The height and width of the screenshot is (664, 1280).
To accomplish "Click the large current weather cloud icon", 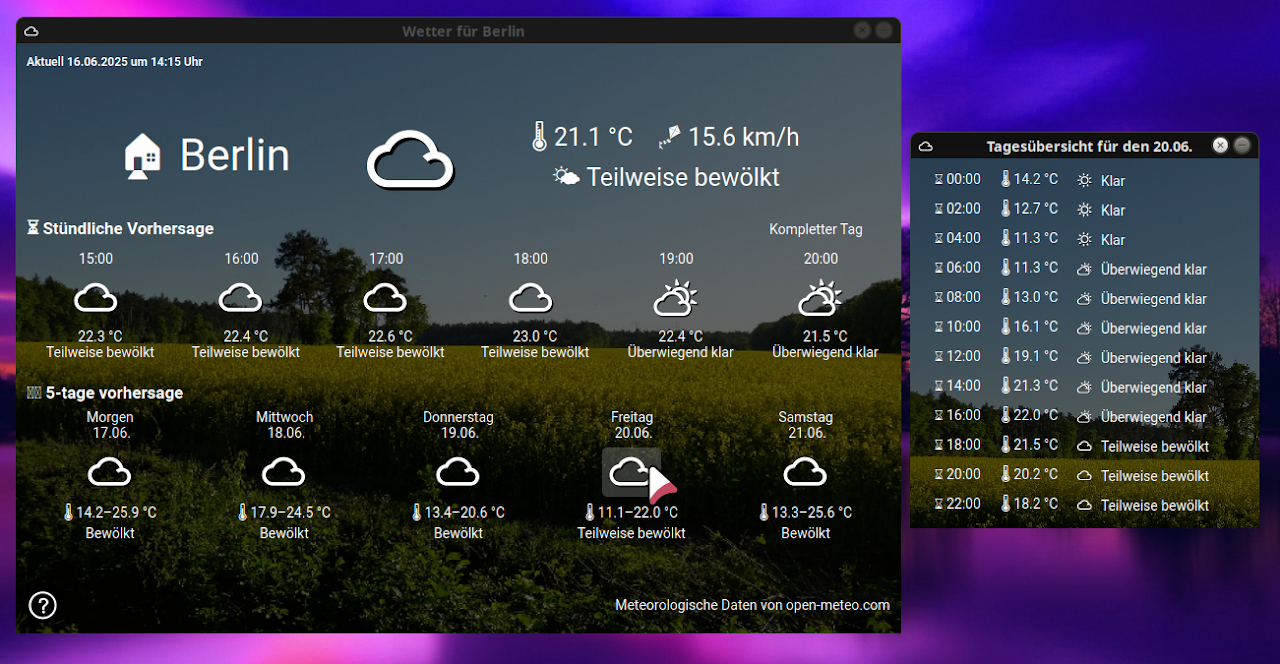I will click(410, 159).
